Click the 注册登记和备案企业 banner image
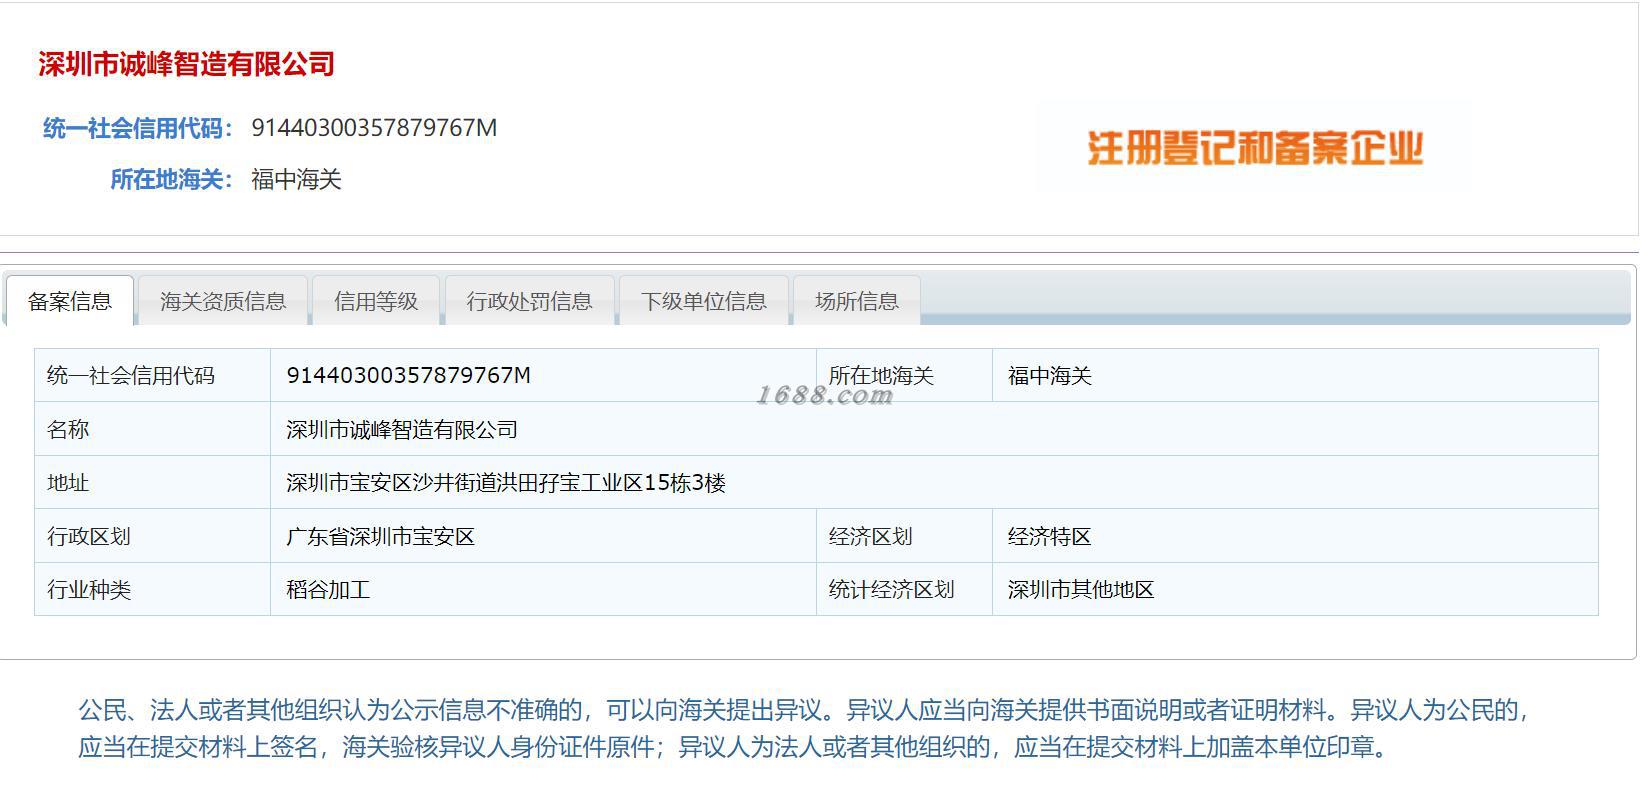Image resolution: width=1649 pixels, height=785 pixels. (1255, 148)
